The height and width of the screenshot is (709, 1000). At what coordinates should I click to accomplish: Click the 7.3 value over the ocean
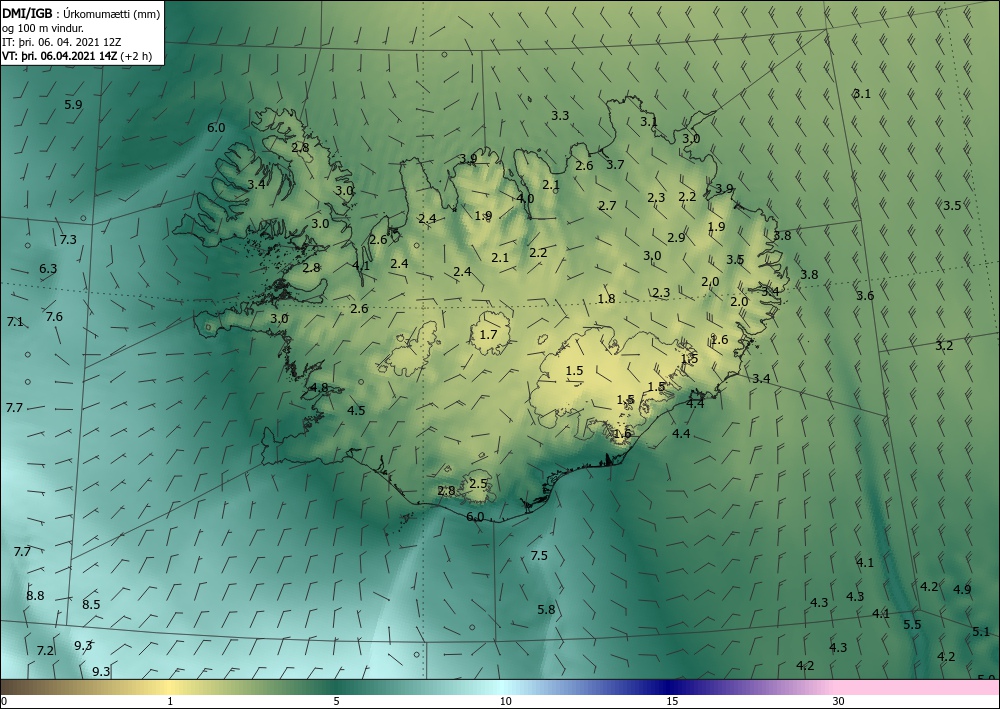68,240
